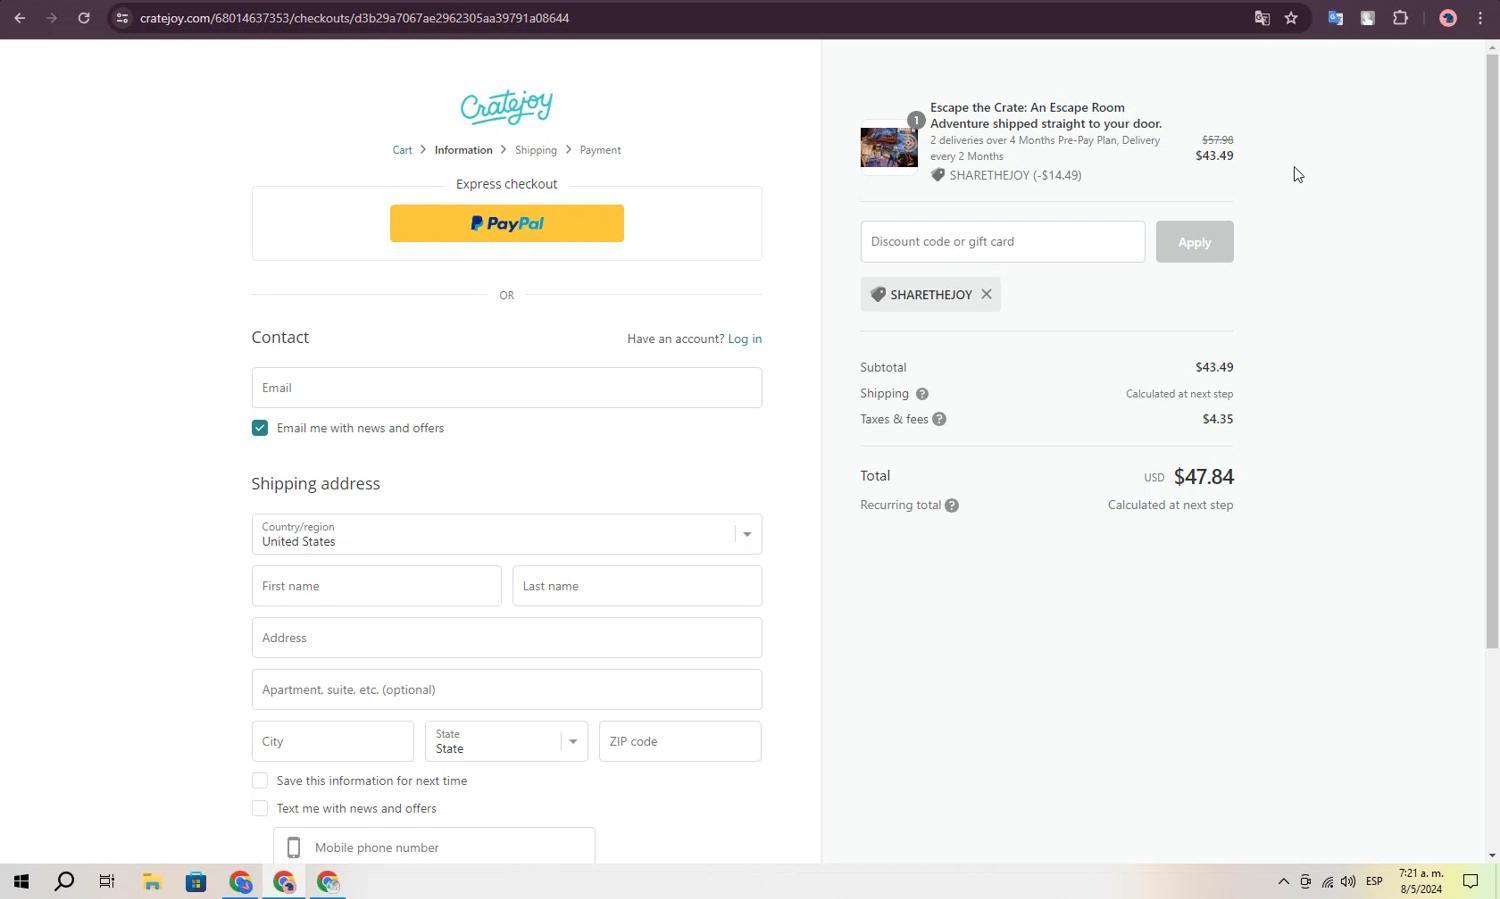The image size is (1500, 899).
Task: Focus the Apartment, suite field
Action: [506, 690]
